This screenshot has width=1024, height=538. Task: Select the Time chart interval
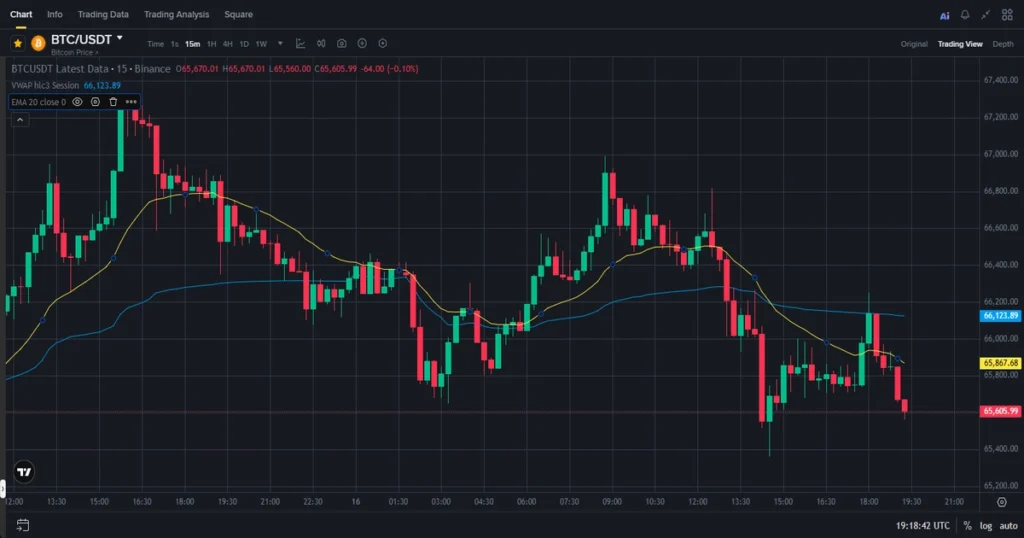pos(155,44)
